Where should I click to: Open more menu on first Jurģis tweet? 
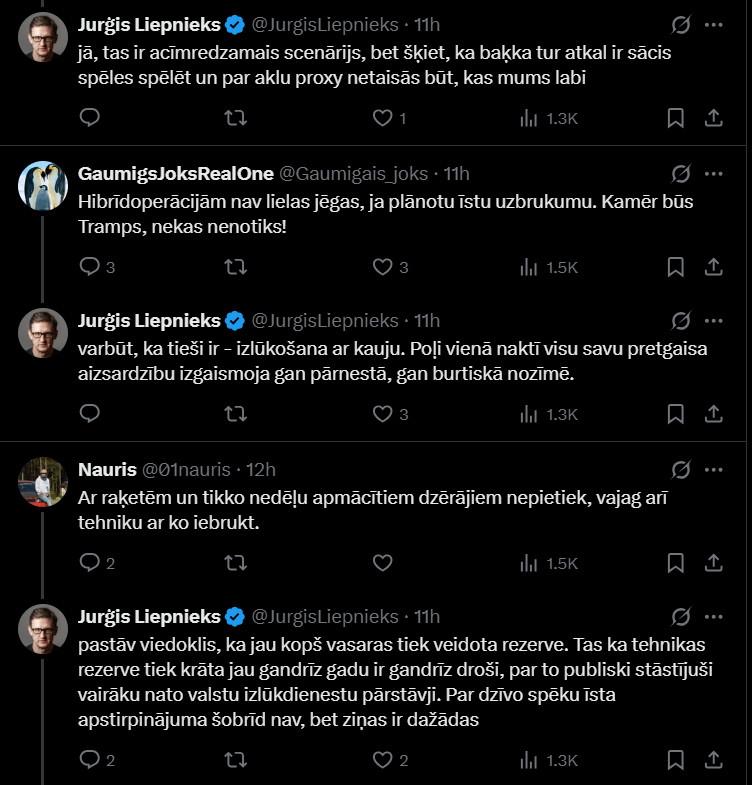(713, 24)
